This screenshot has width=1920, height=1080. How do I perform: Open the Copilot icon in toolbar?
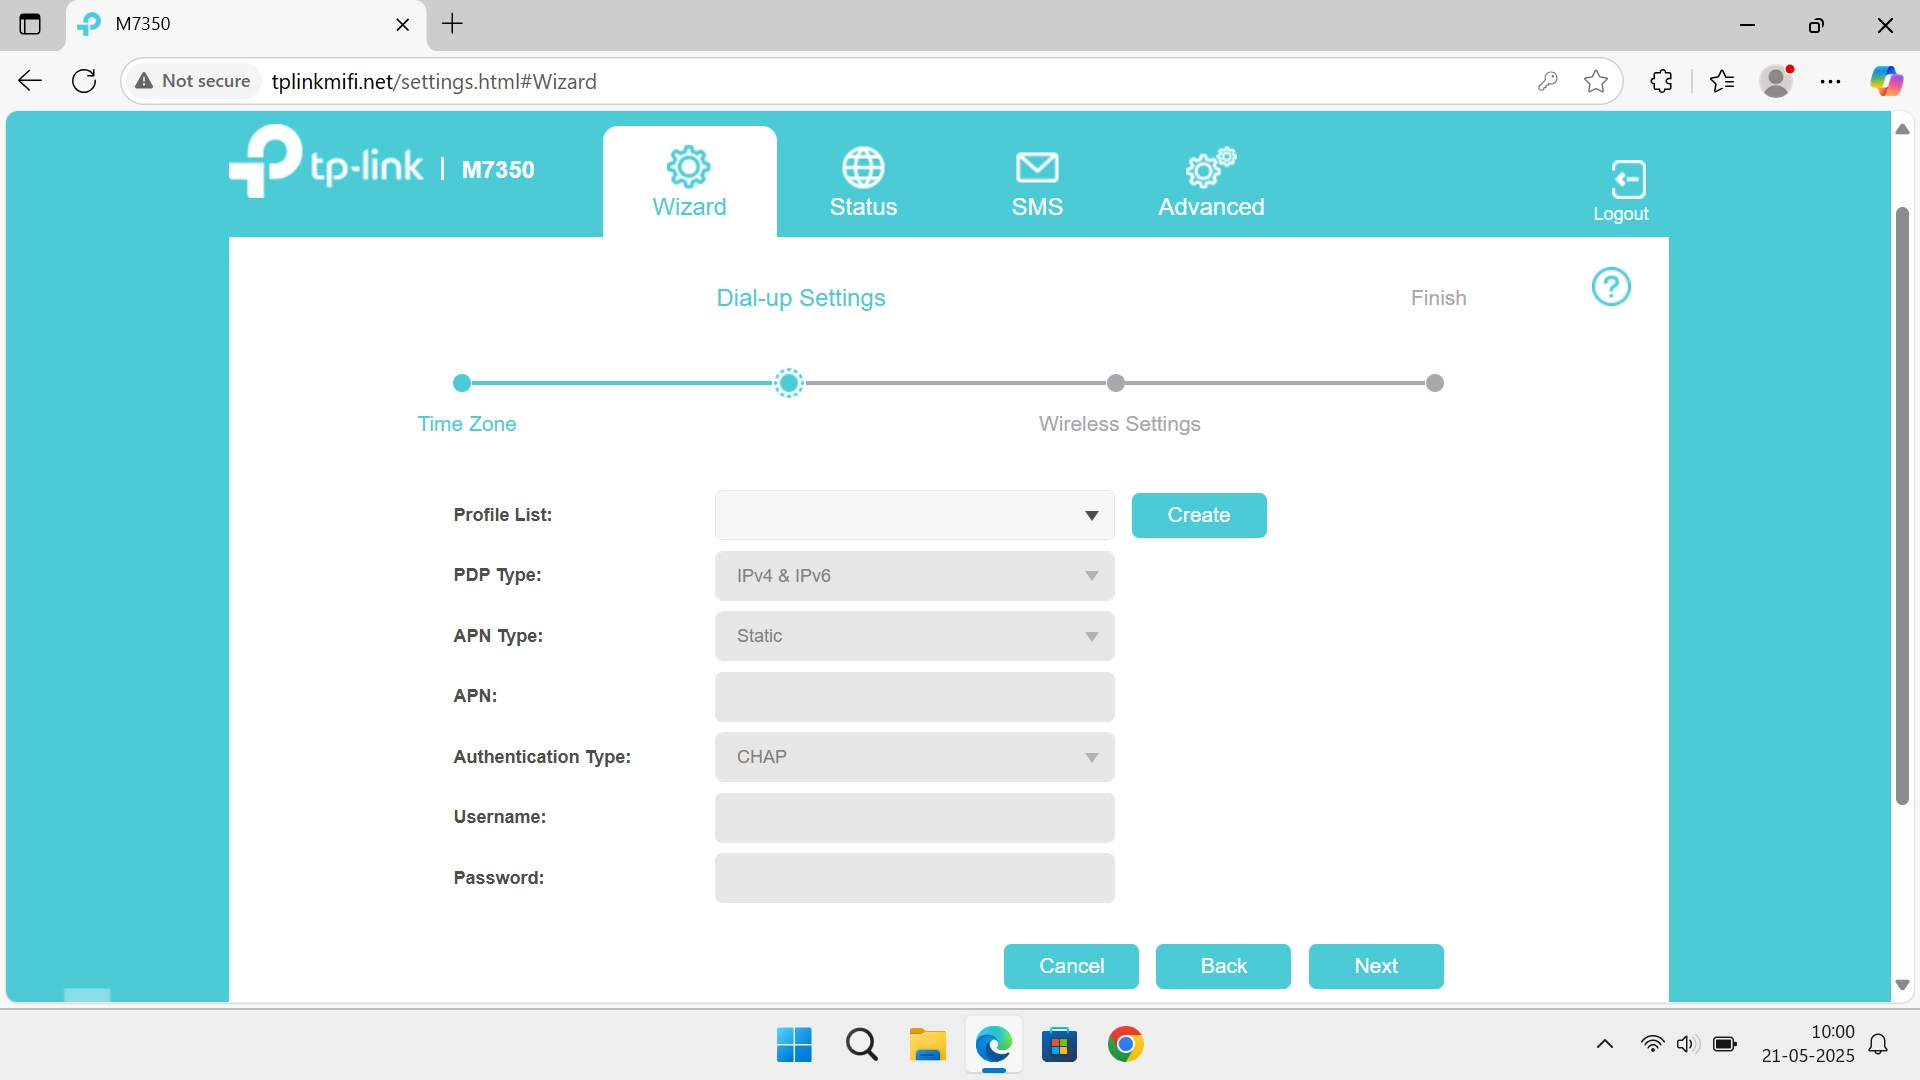1886,81
